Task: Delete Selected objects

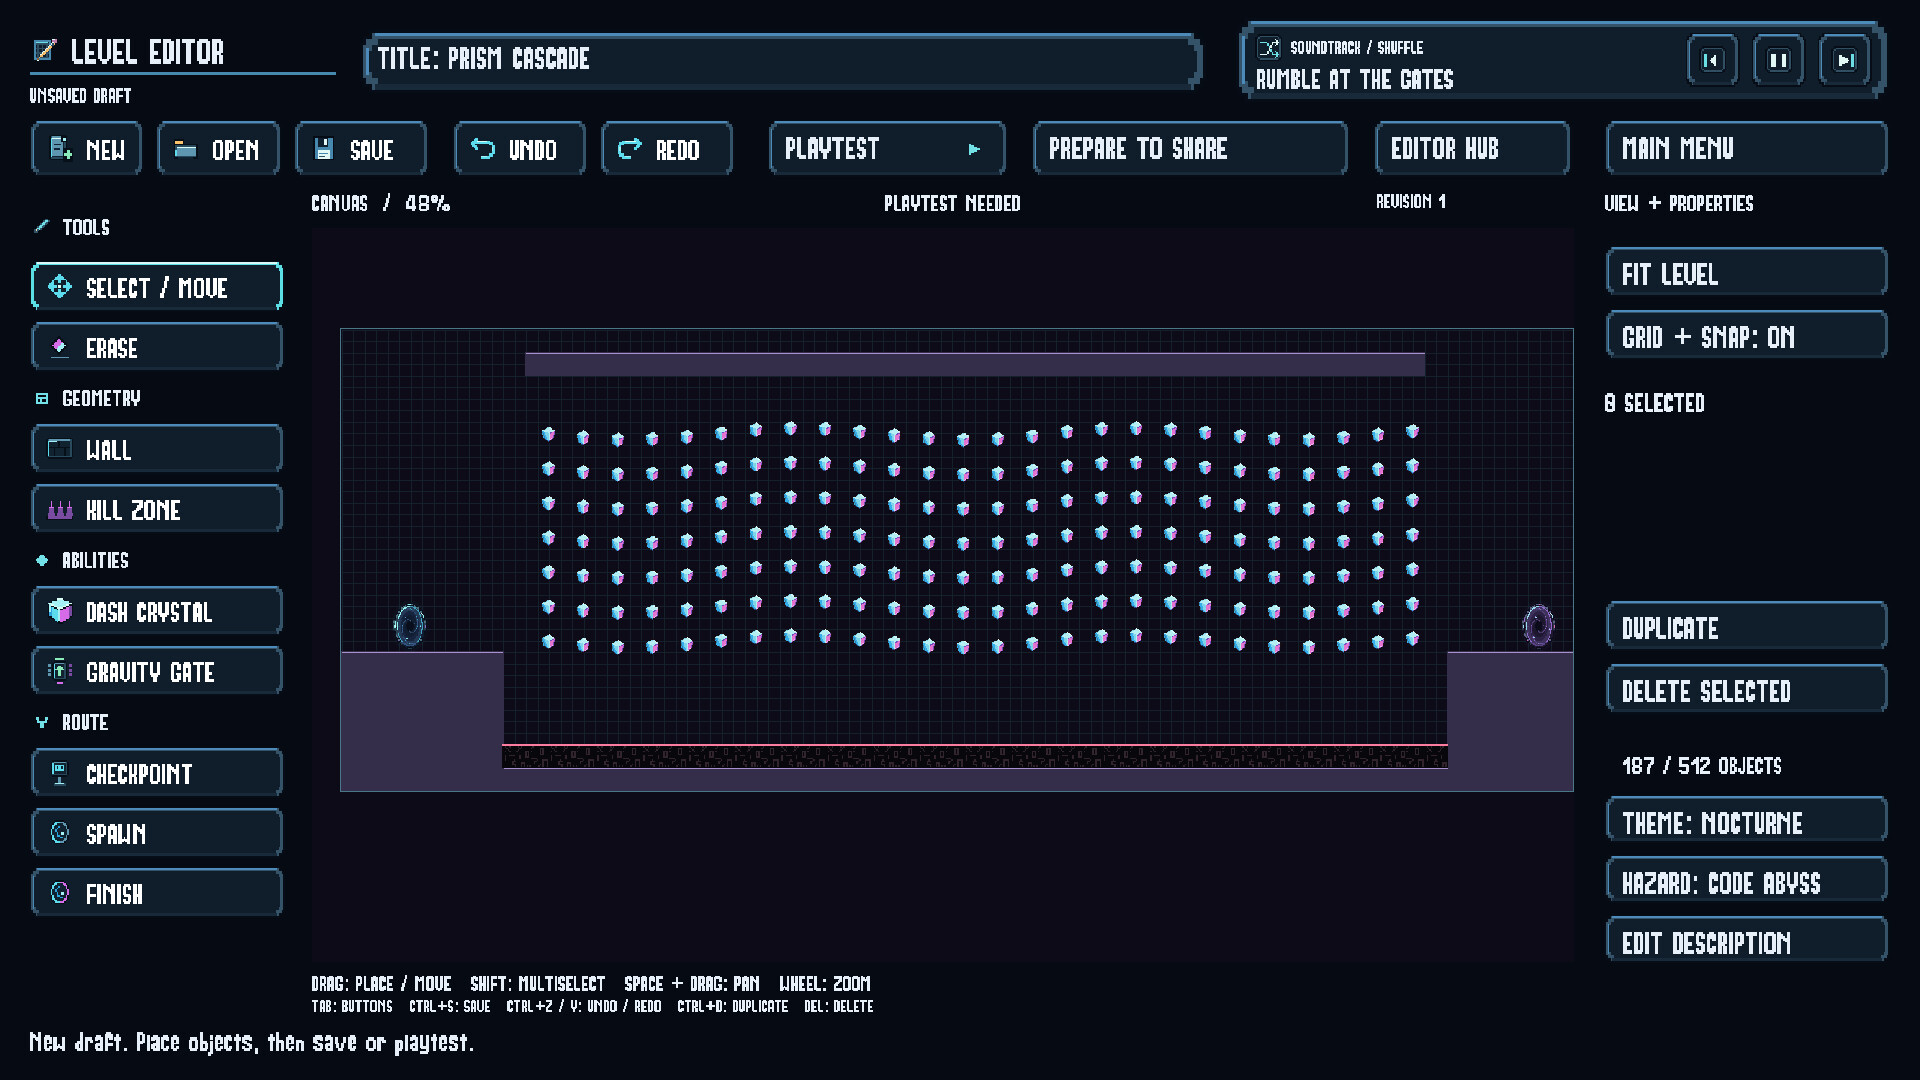Action: pos(1747,690)
